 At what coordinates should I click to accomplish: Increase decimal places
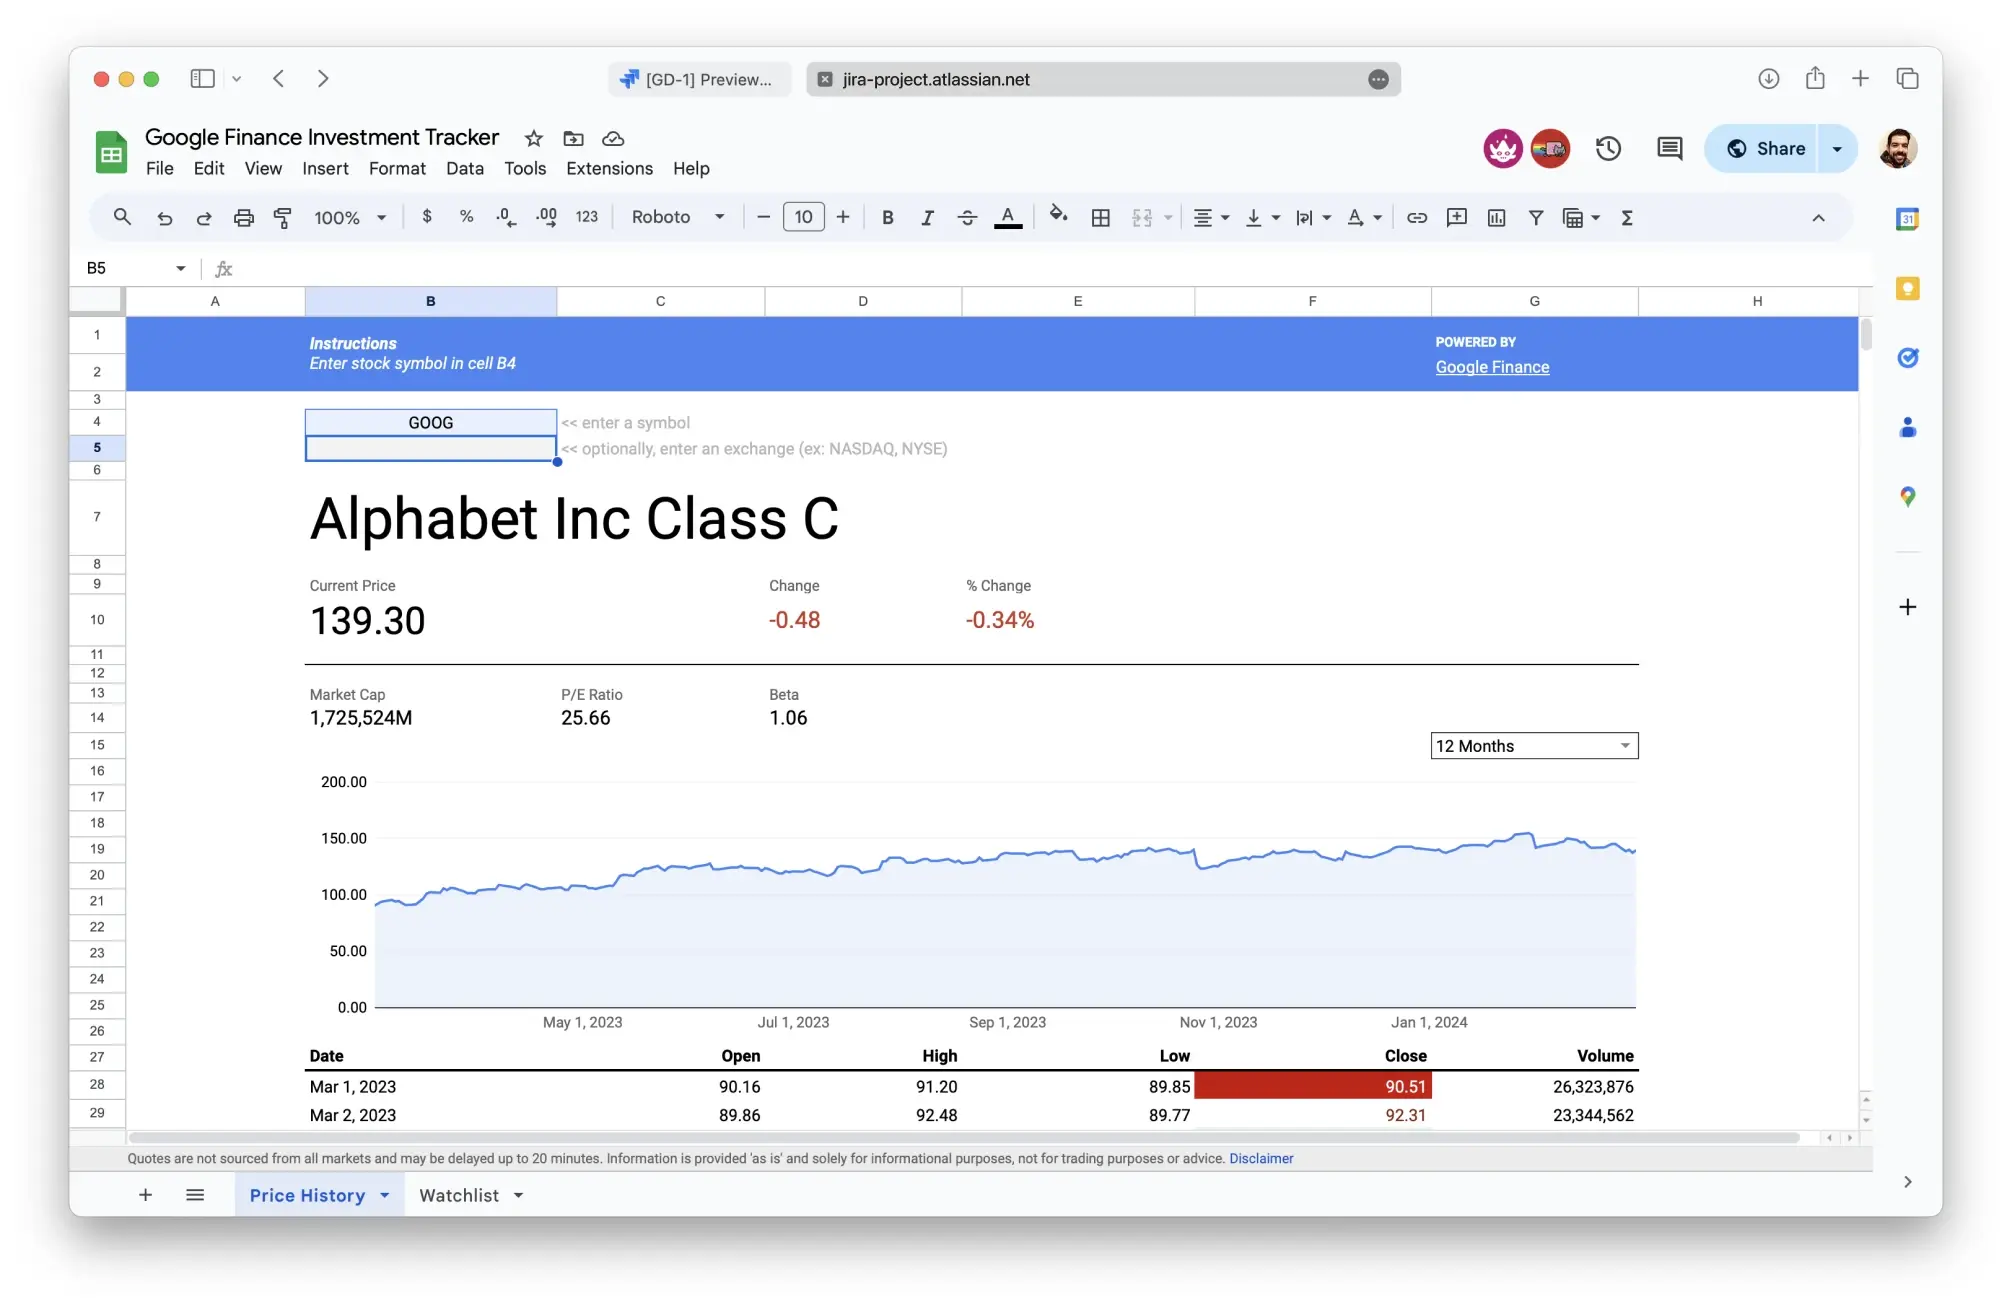pyautogui.click(x=546, y=217)
